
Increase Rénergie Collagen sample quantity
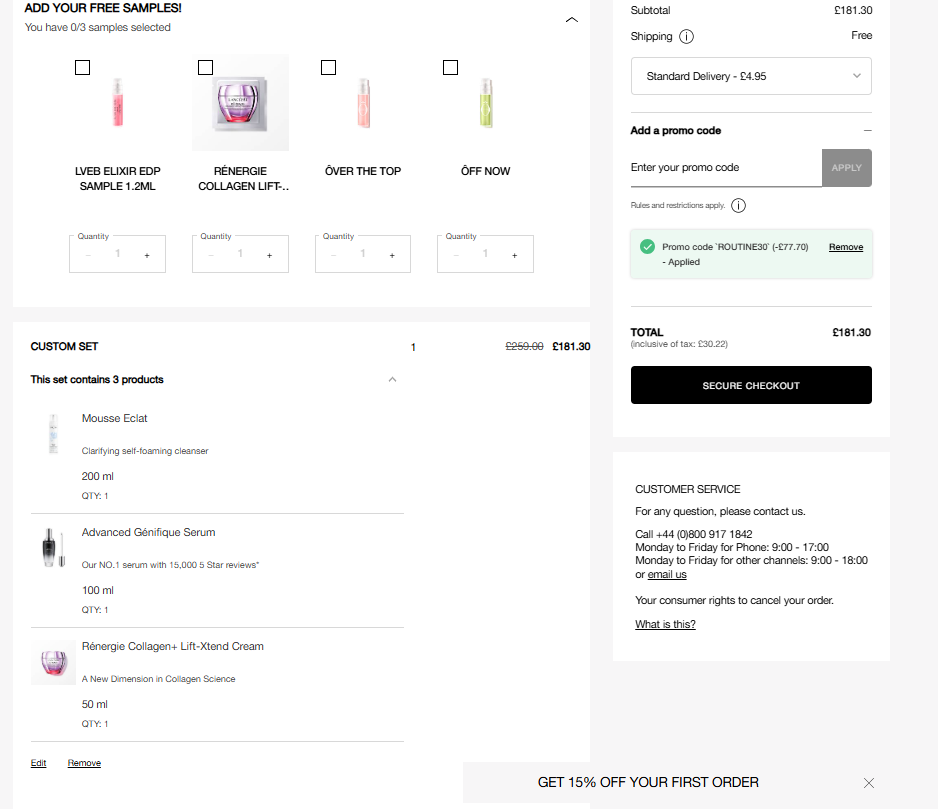tap(269, 255)
